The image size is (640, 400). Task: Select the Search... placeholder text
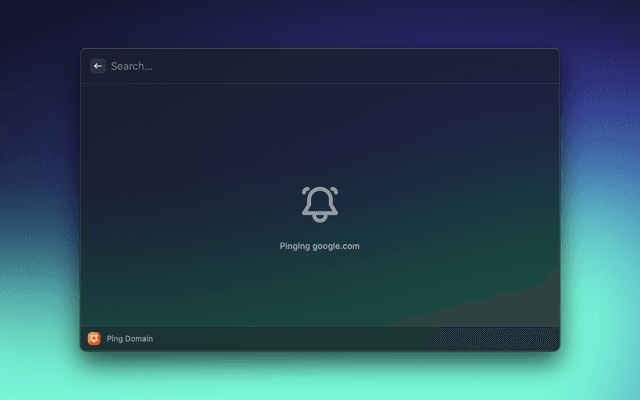click(x=132, y=66)
